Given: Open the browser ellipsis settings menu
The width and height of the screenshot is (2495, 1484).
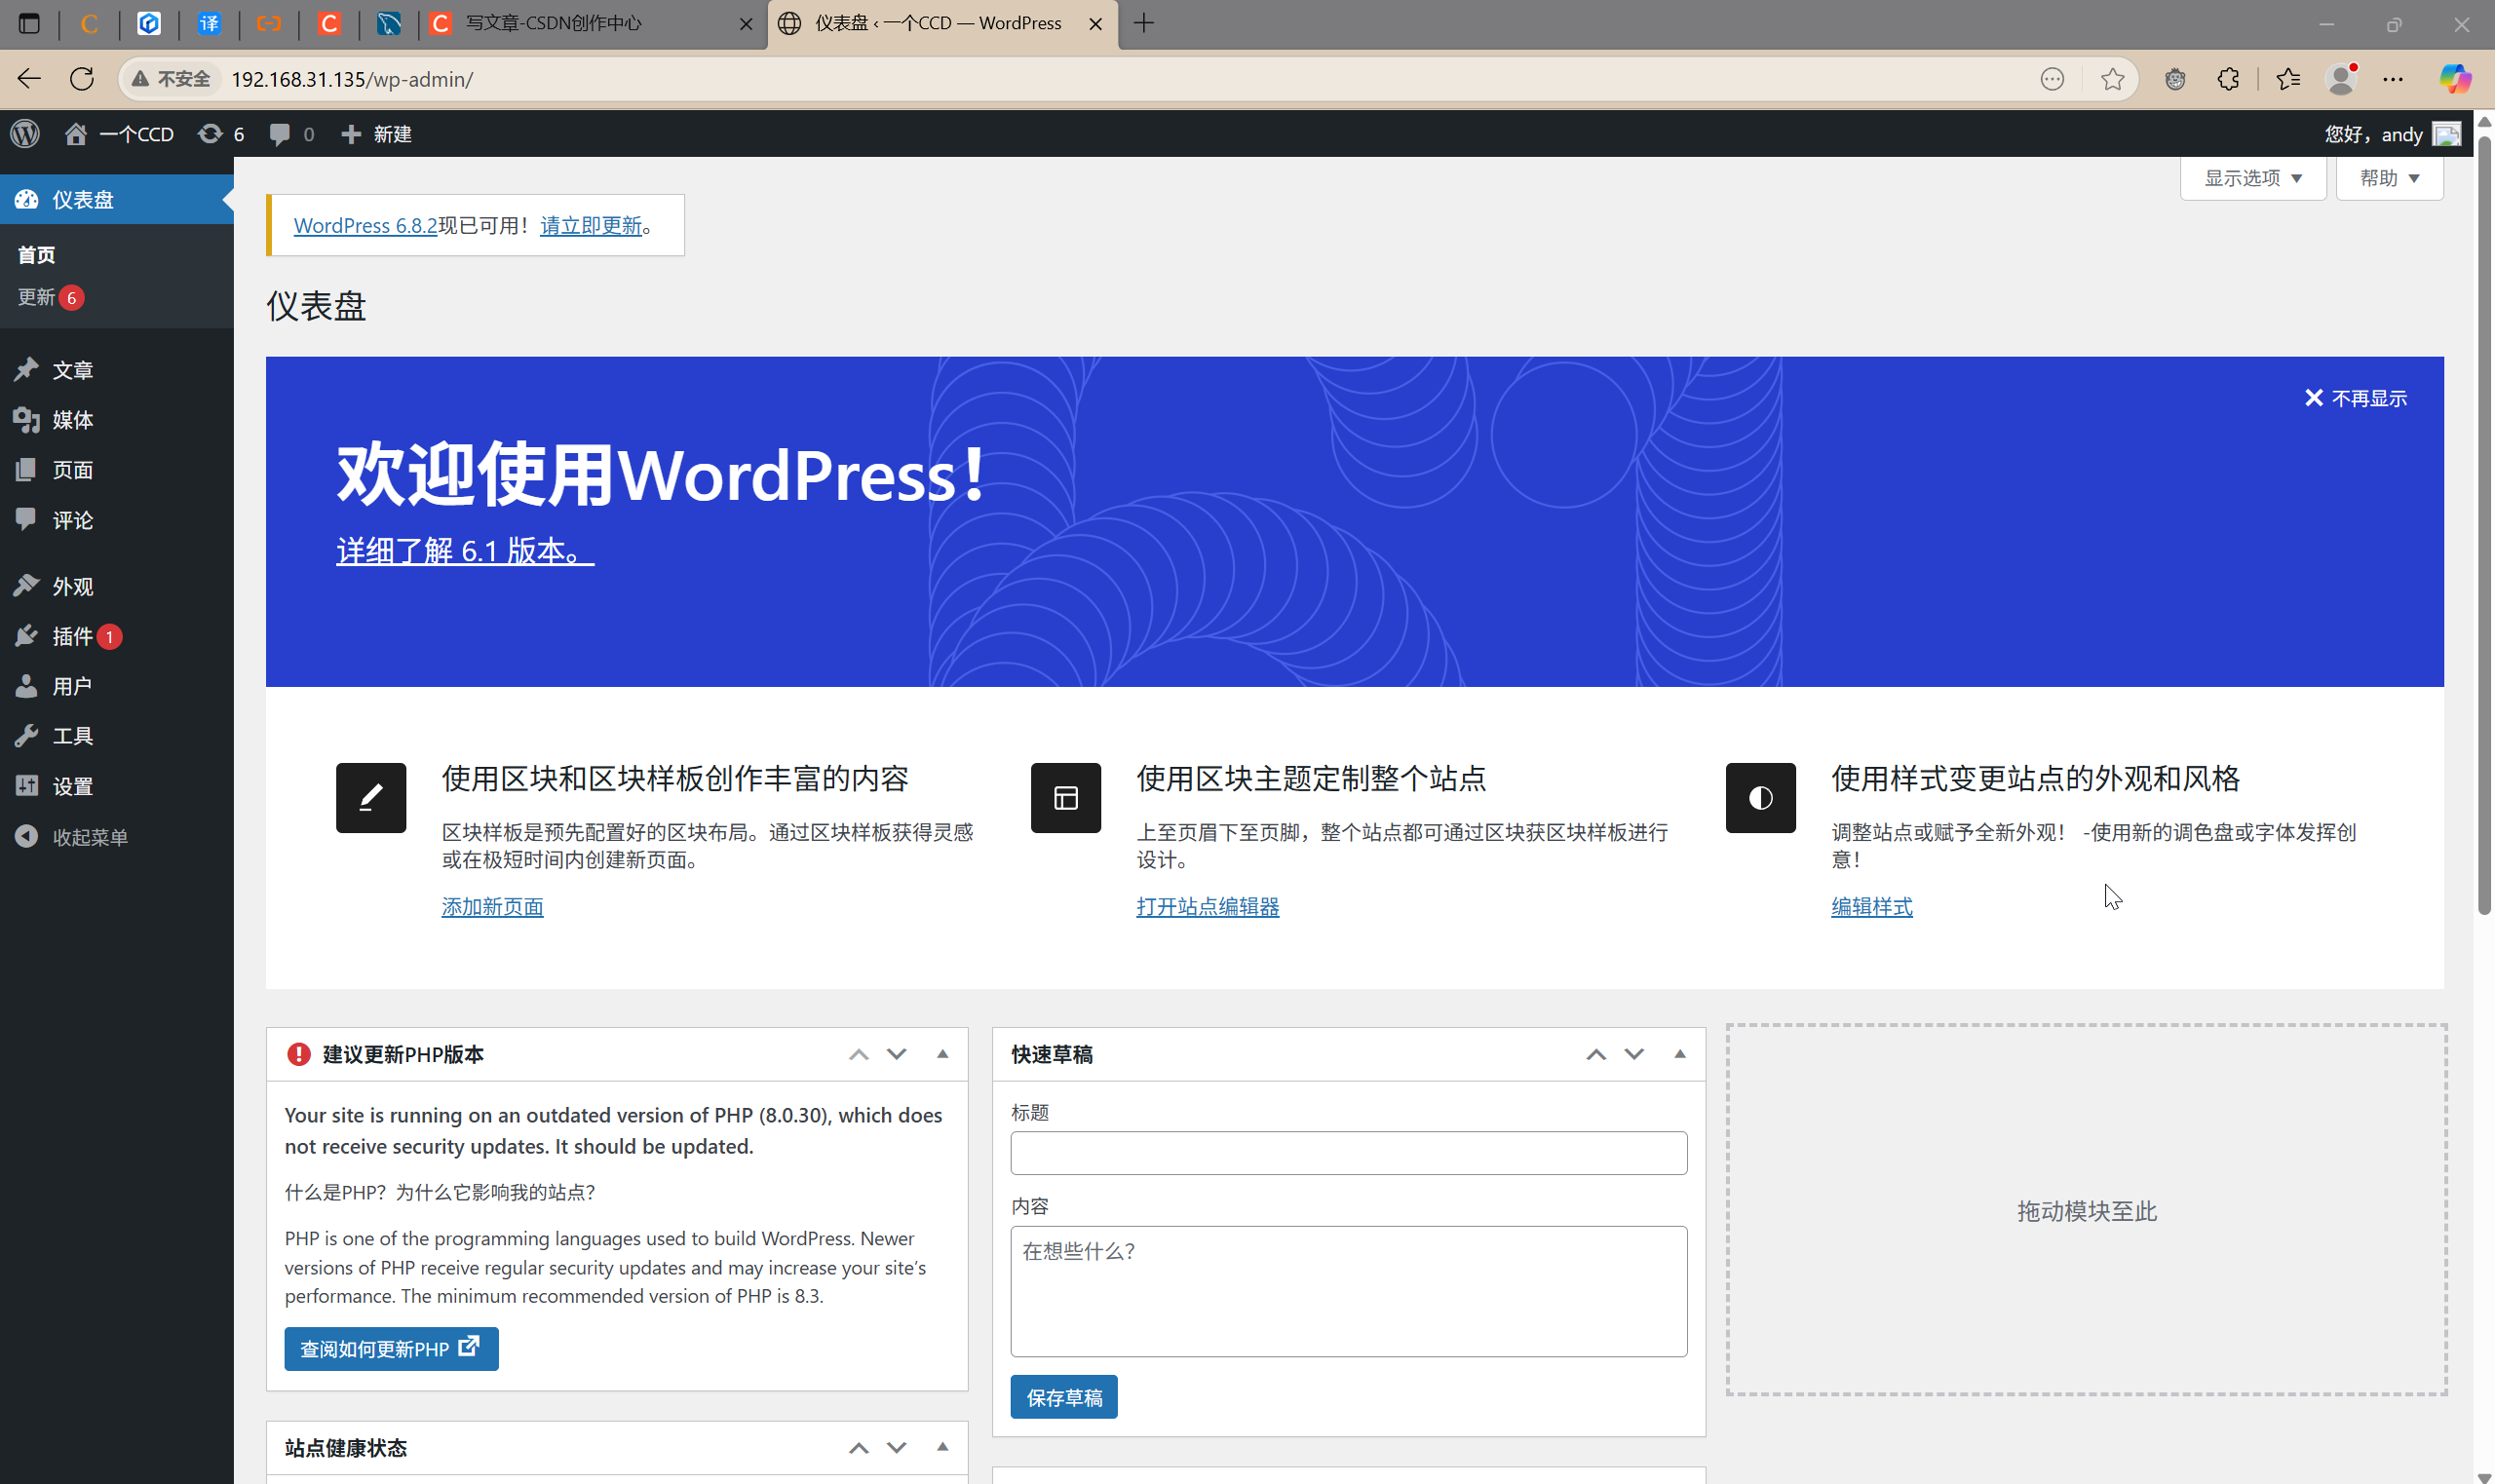Looking at the screenshot, I should [x=2395, y=79].
